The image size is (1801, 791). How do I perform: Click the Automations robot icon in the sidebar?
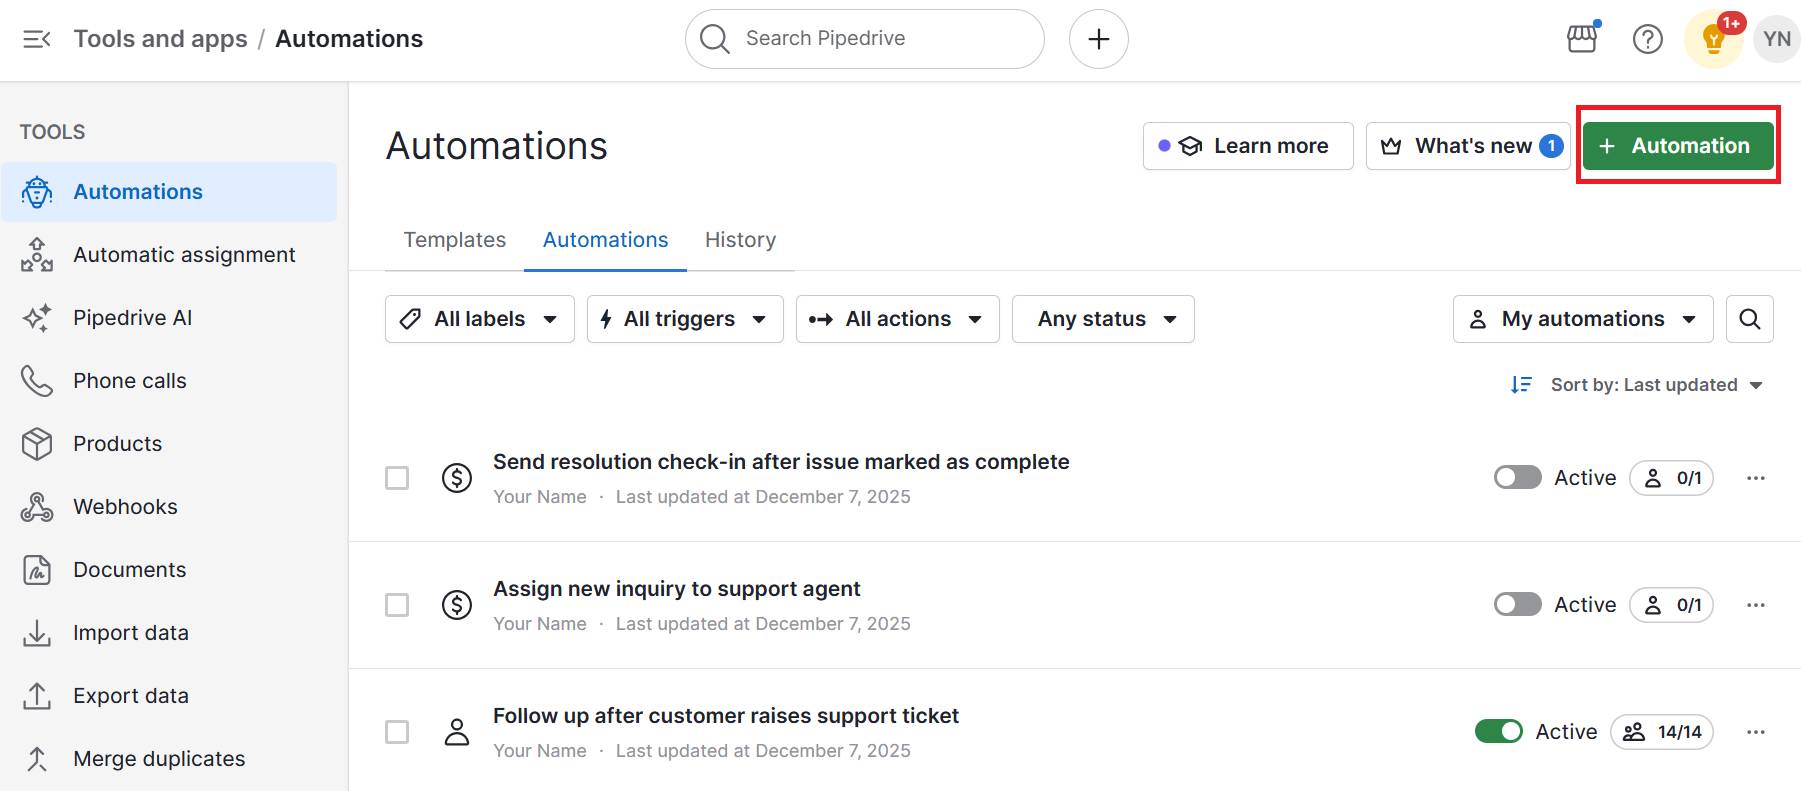(37, 192)
